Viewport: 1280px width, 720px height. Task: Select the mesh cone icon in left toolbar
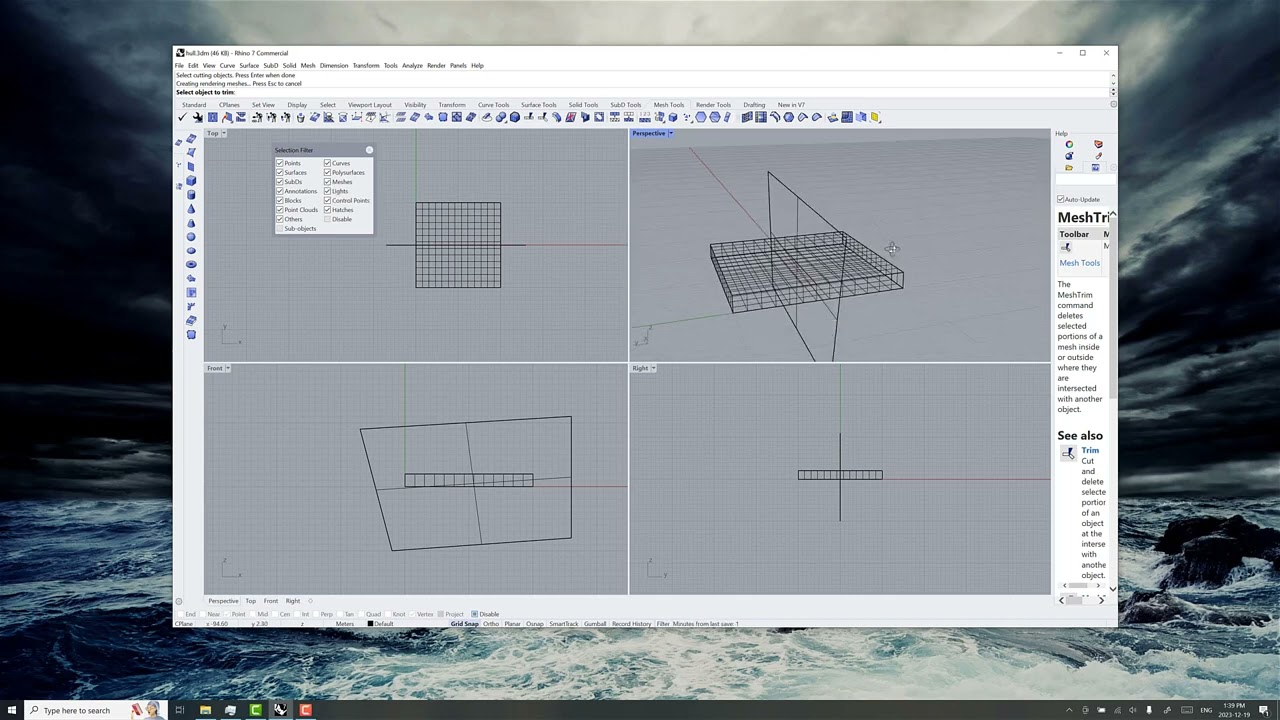[x=191, y=208]
